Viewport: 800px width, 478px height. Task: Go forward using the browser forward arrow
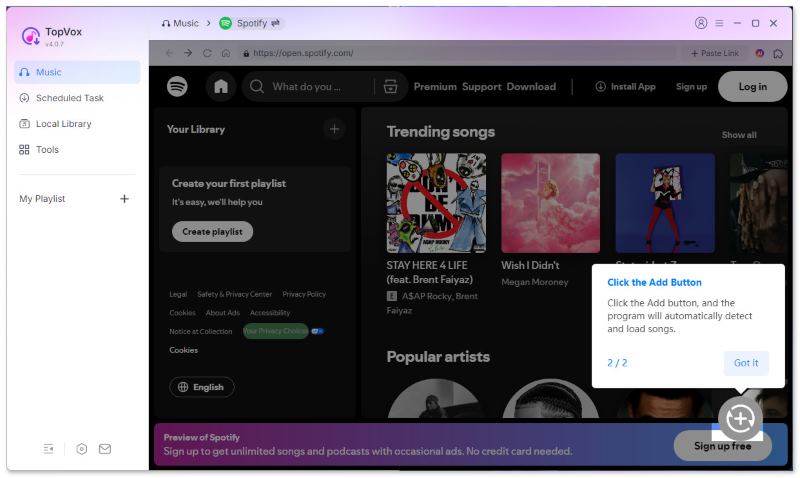(188, 53)
